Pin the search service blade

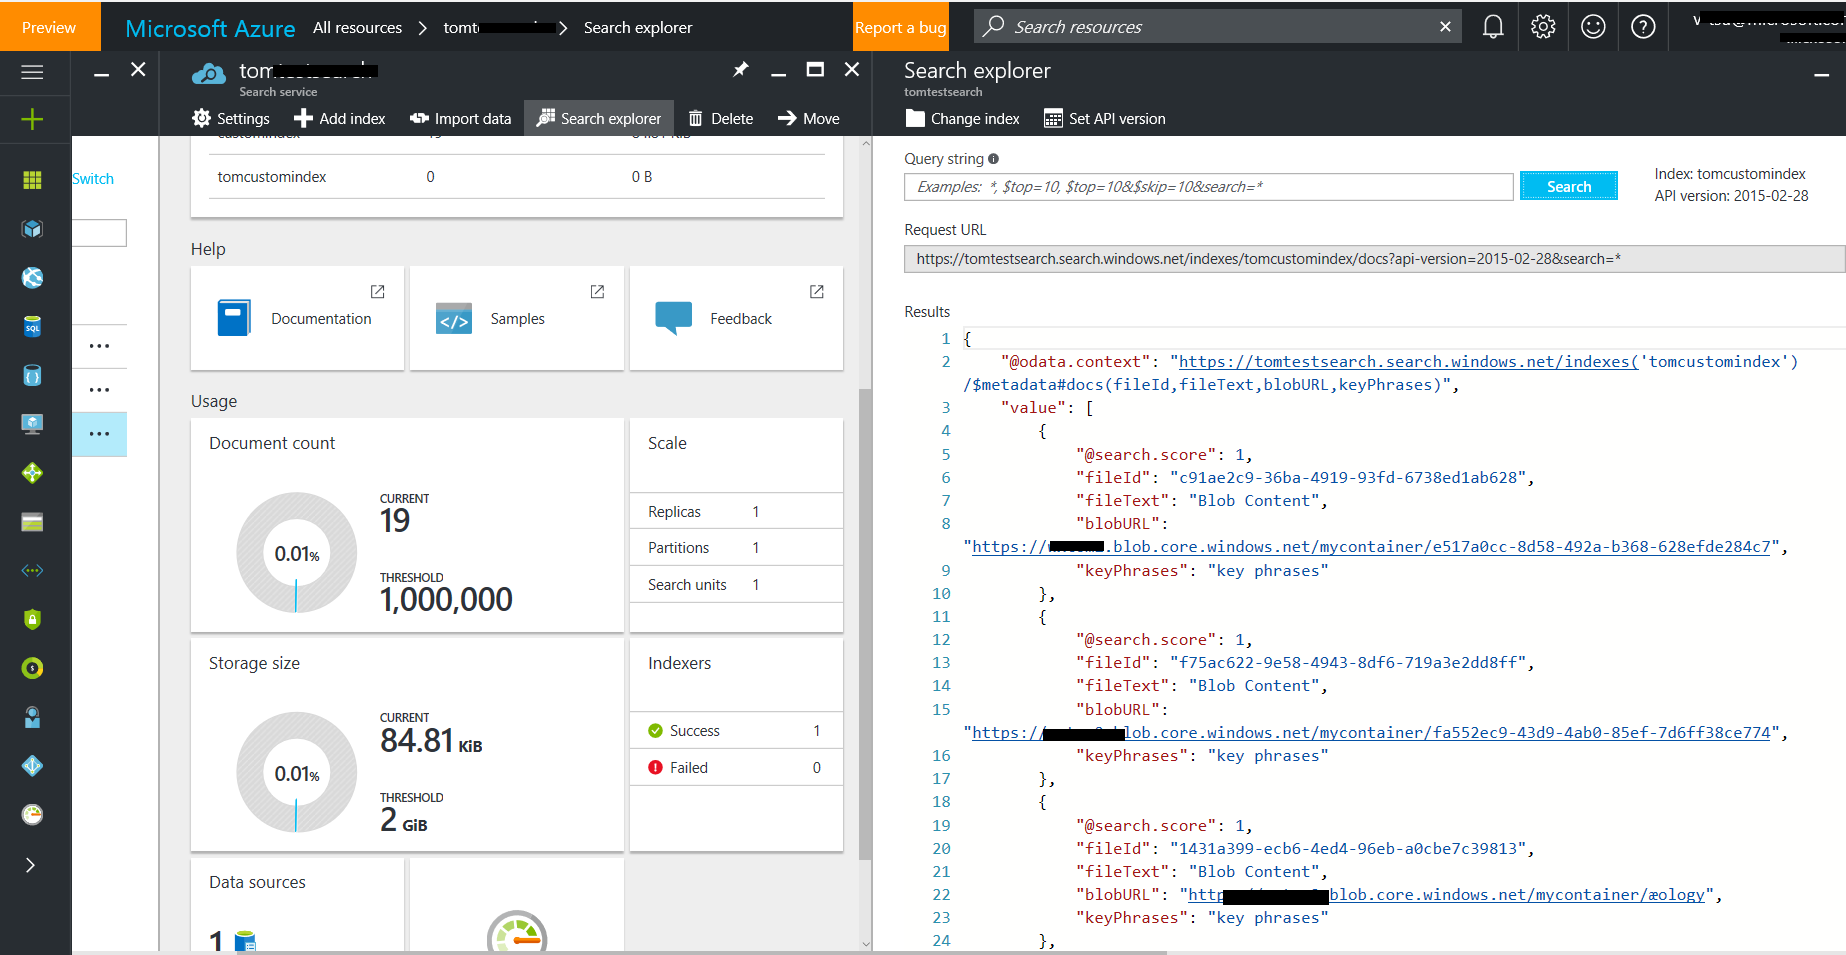[x=740, y=69]
